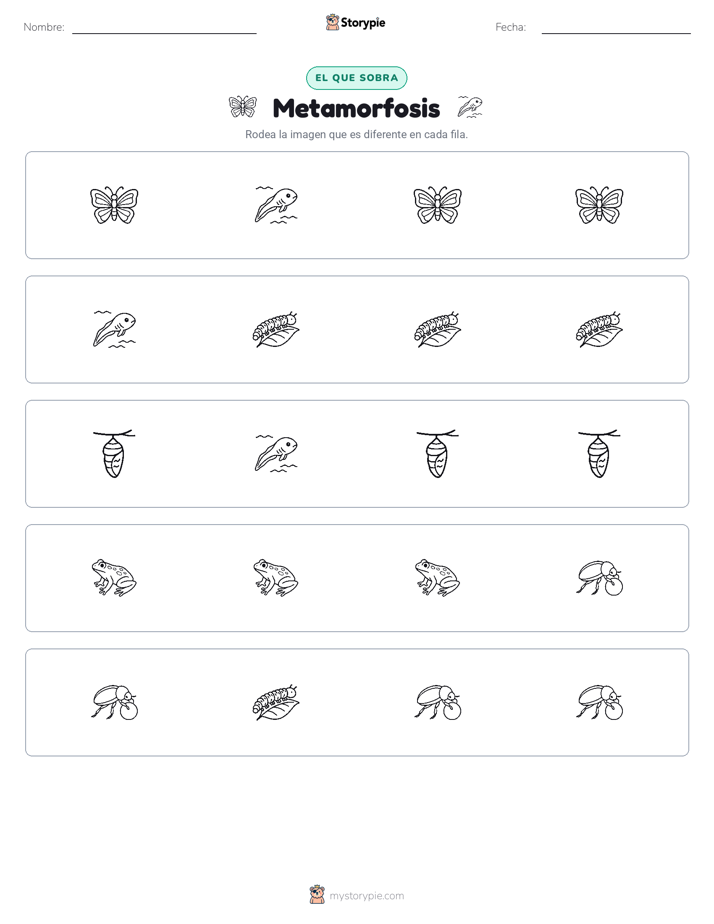The image size is (714, 924).
Task: Click the beetle in the frog row
Action: [599, 578]
